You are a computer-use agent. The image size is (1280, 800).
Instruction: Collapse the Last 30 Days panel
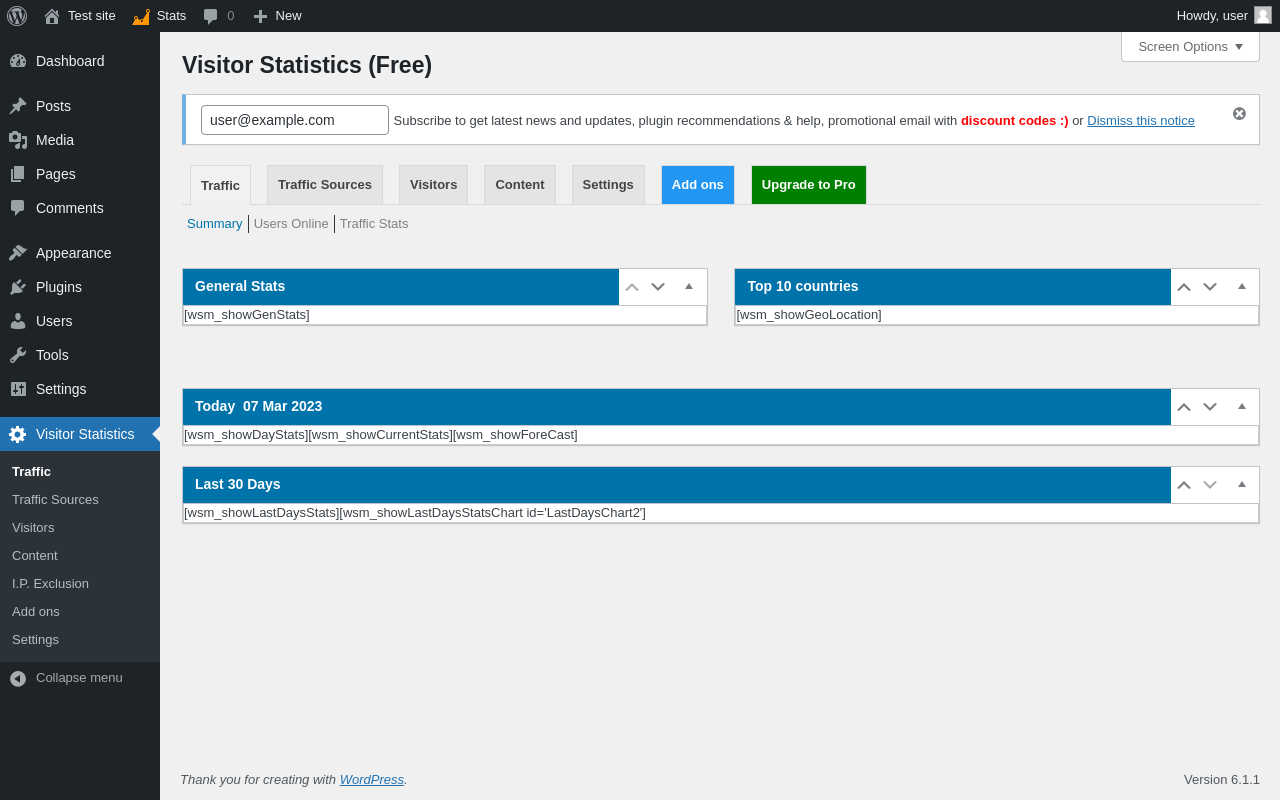pyautogui.click(x=1242, y=485)
